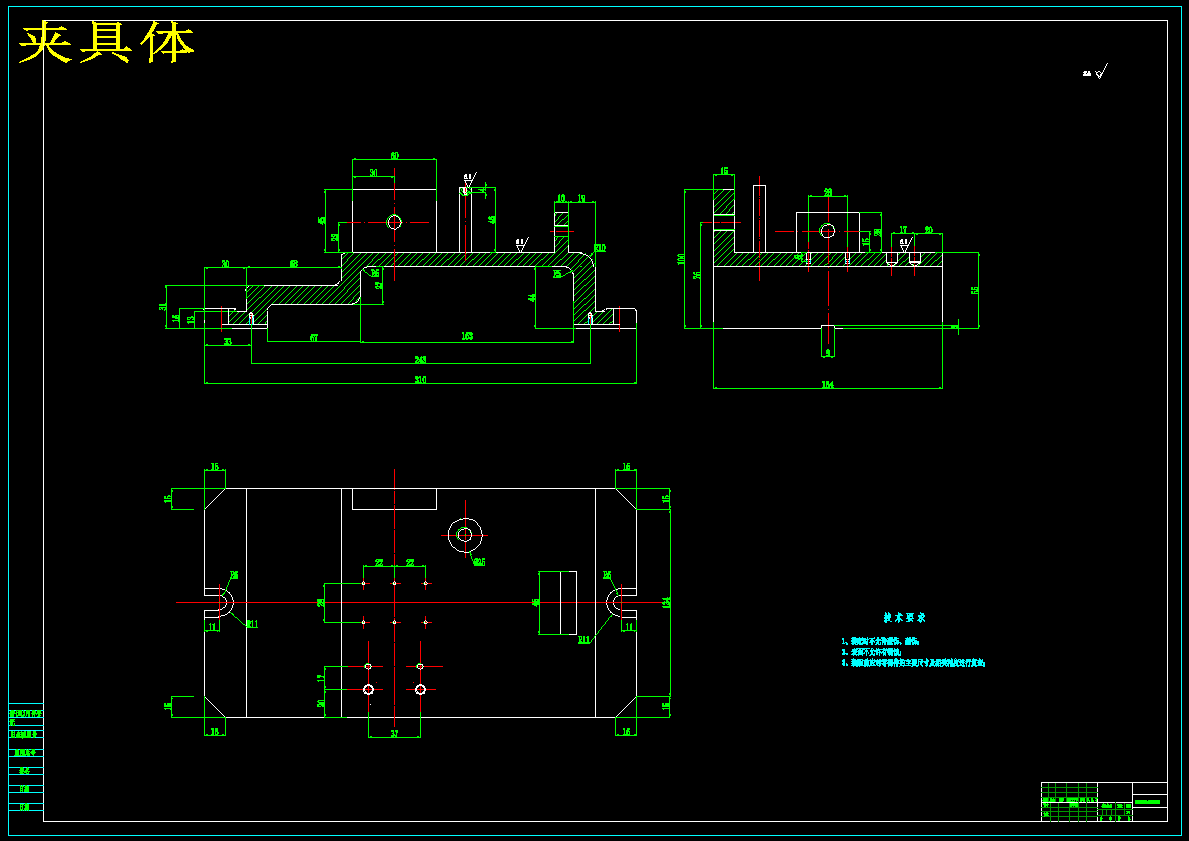Select the 67 dimension text
The width and height of the screenshot is (1189, 841).
coord(314,337)
